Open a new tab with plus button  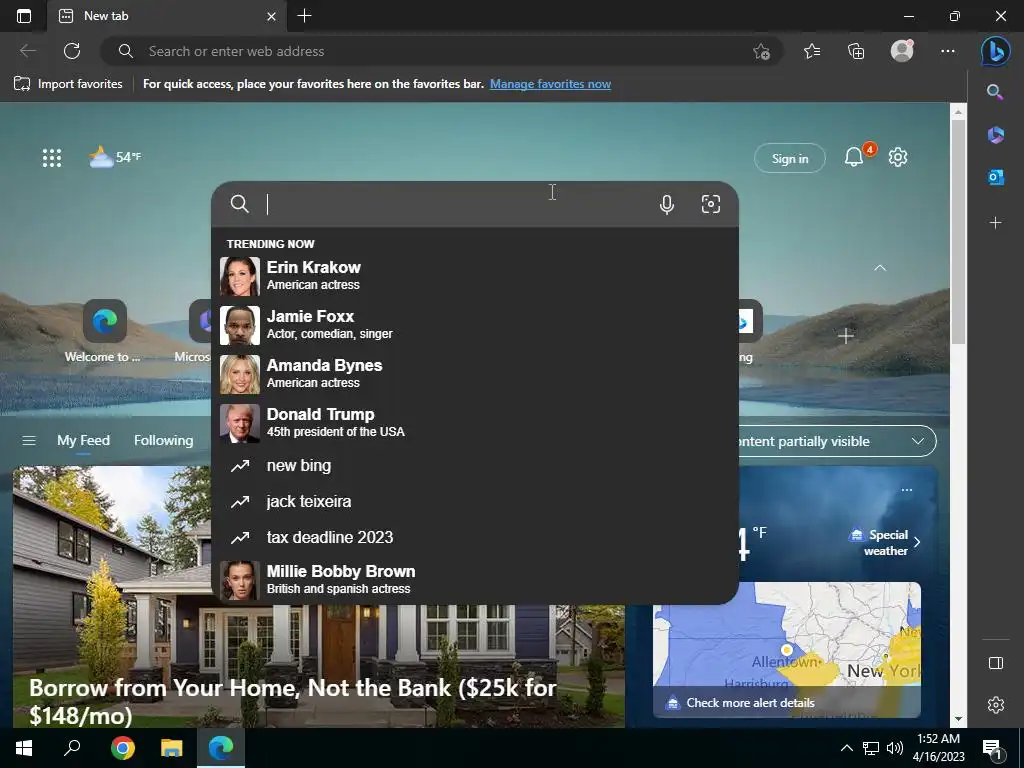304,16
